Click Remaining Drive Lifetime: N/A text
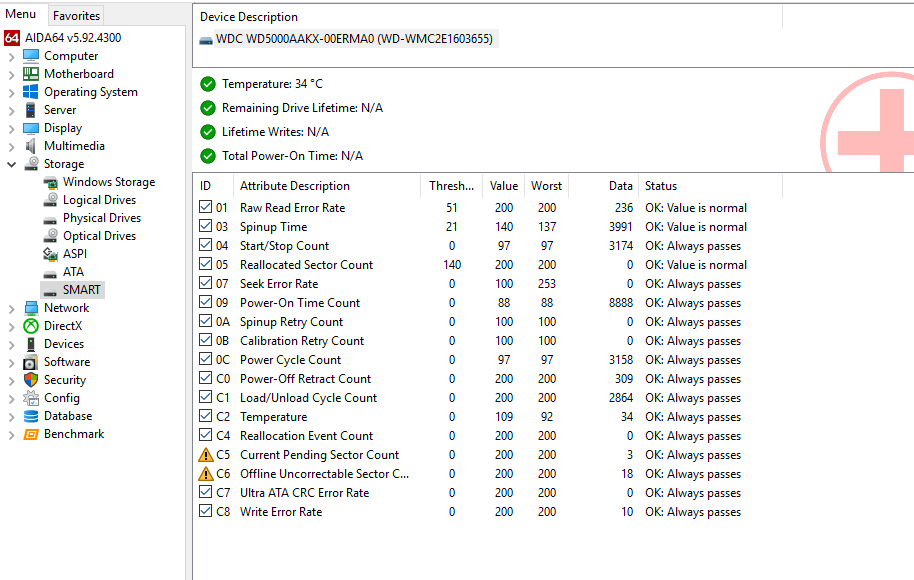The image size is (914, 580). pyautogui.click(x=302, y=108)
